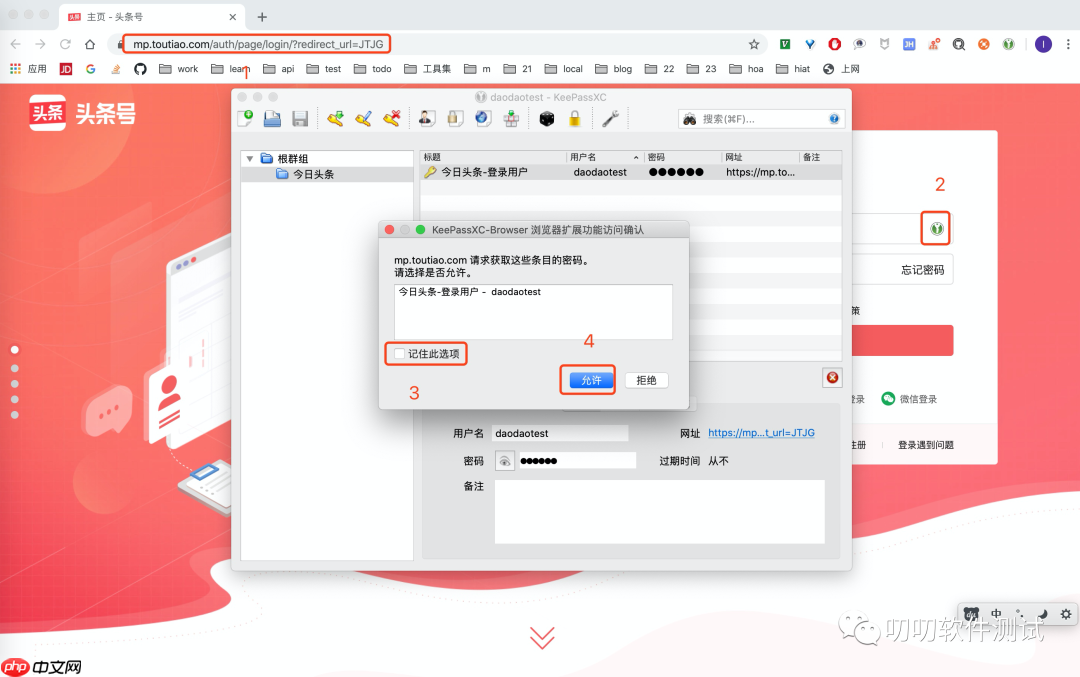The height and width of the screenshot is (677, 1080).
Task: Switch input method via the 中 menu bar icon
Action: pyautogui.click(x=995, y=612)
